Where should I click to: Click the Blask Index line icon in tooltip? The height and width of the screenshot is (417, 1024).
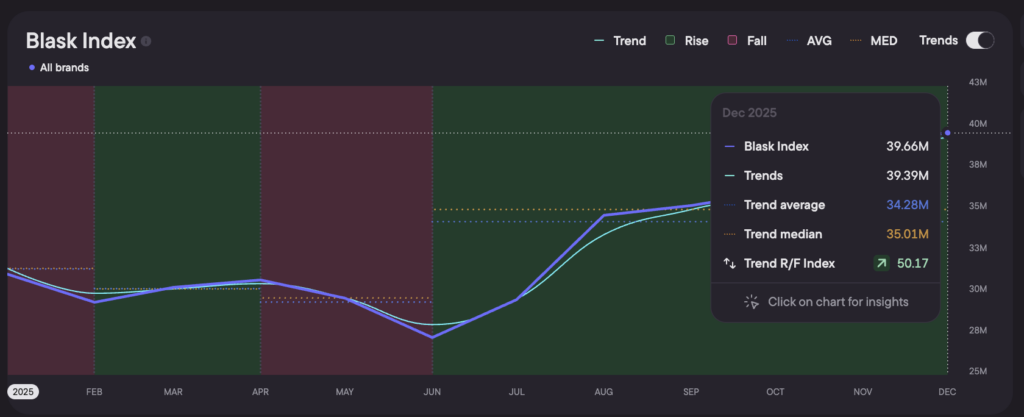tap(729, 146)
